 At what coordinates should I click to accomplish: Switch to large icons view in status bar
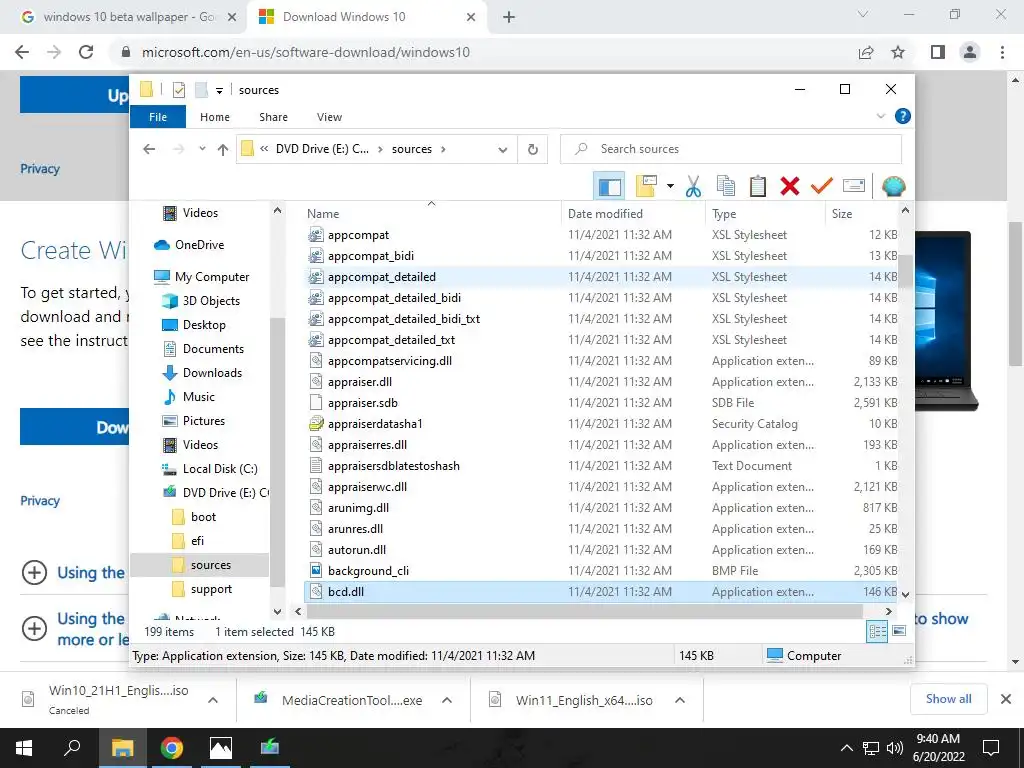pos(899,631)
